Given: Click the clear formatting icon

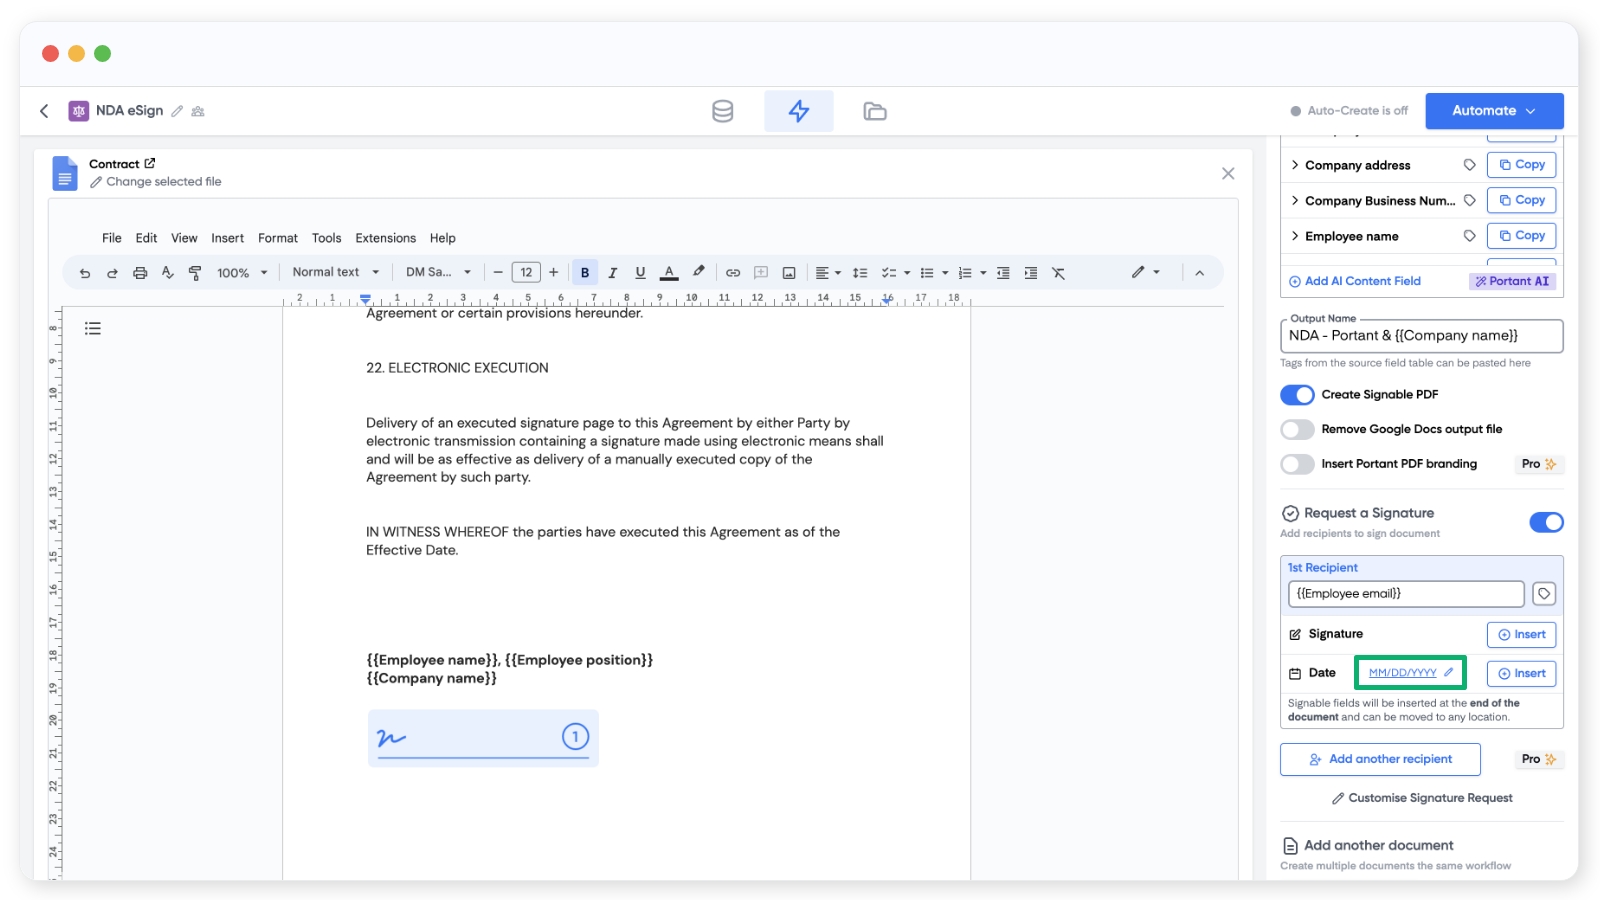Looking at the screenshot, I should pos(1058,273).
